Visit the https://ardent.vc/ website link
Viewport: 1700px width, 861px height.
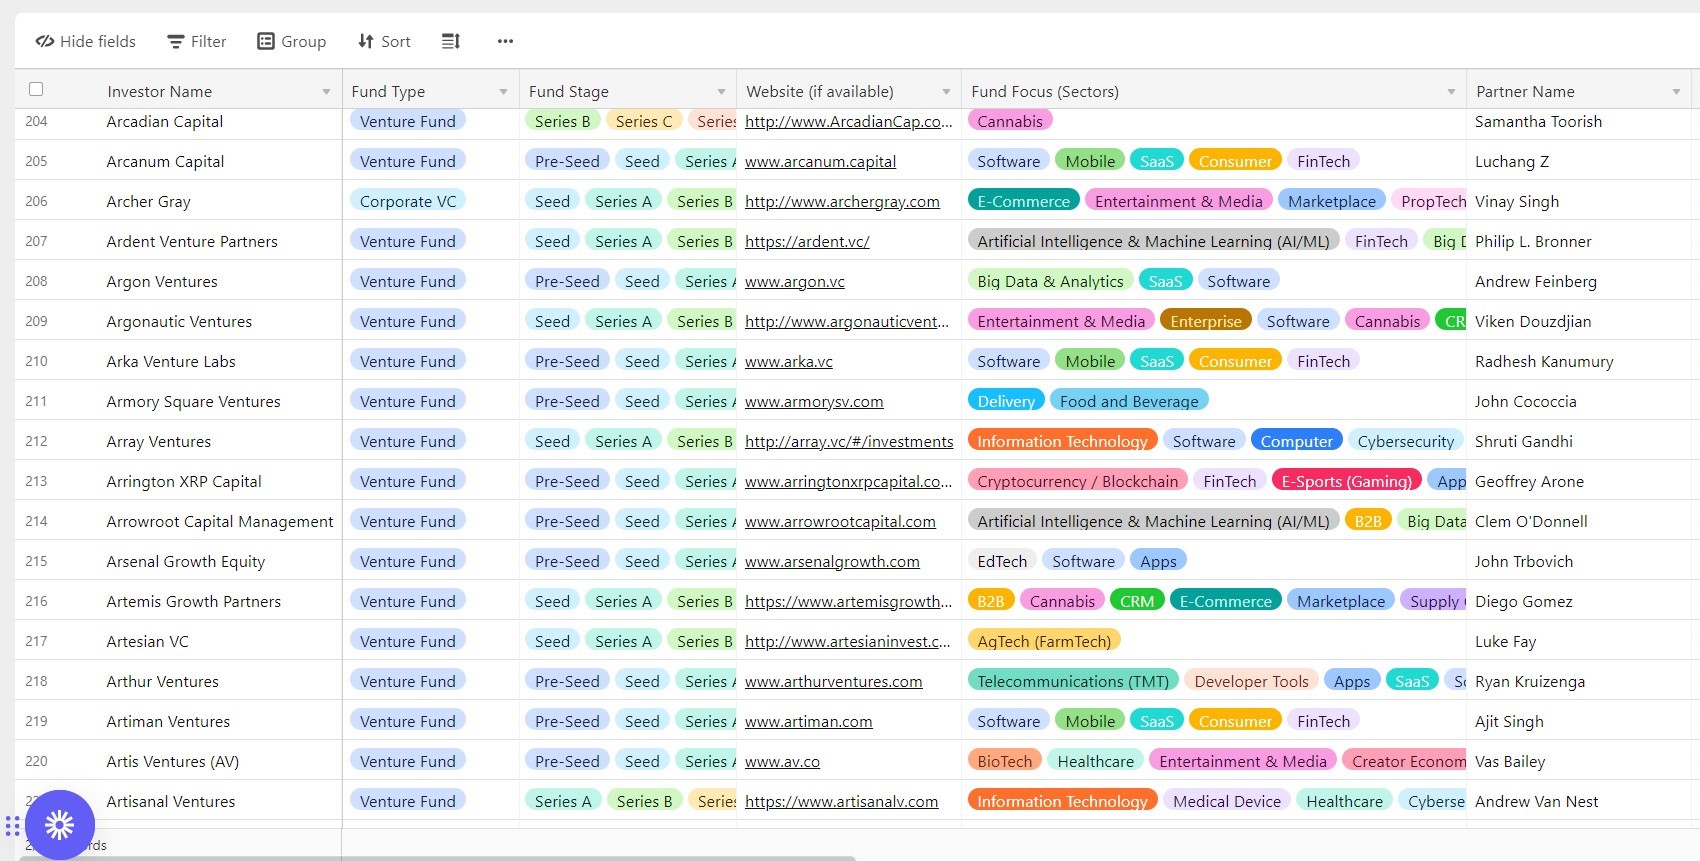tap(807, 241)
